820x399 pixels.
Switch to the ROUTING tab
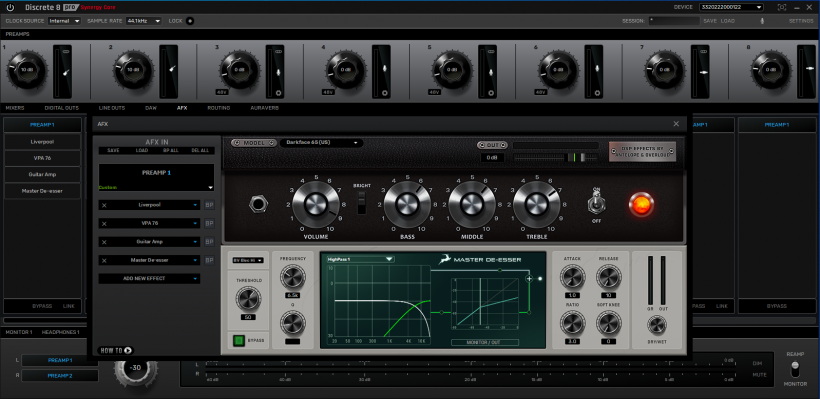point(219,108)
